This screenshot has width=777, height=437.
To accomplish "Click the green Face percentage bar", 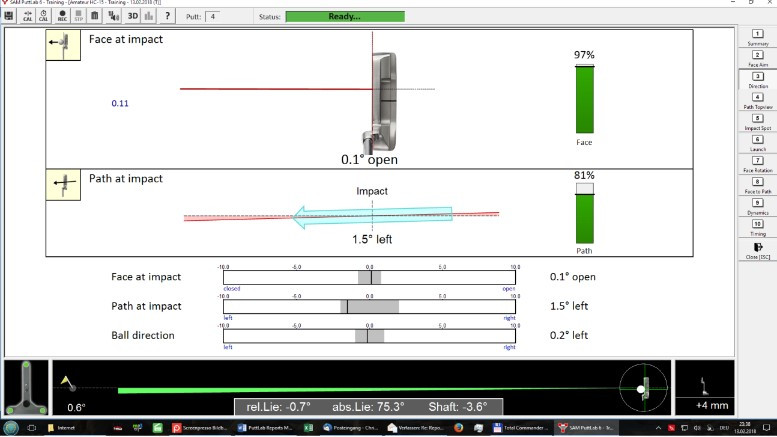I will coord(585,100).
